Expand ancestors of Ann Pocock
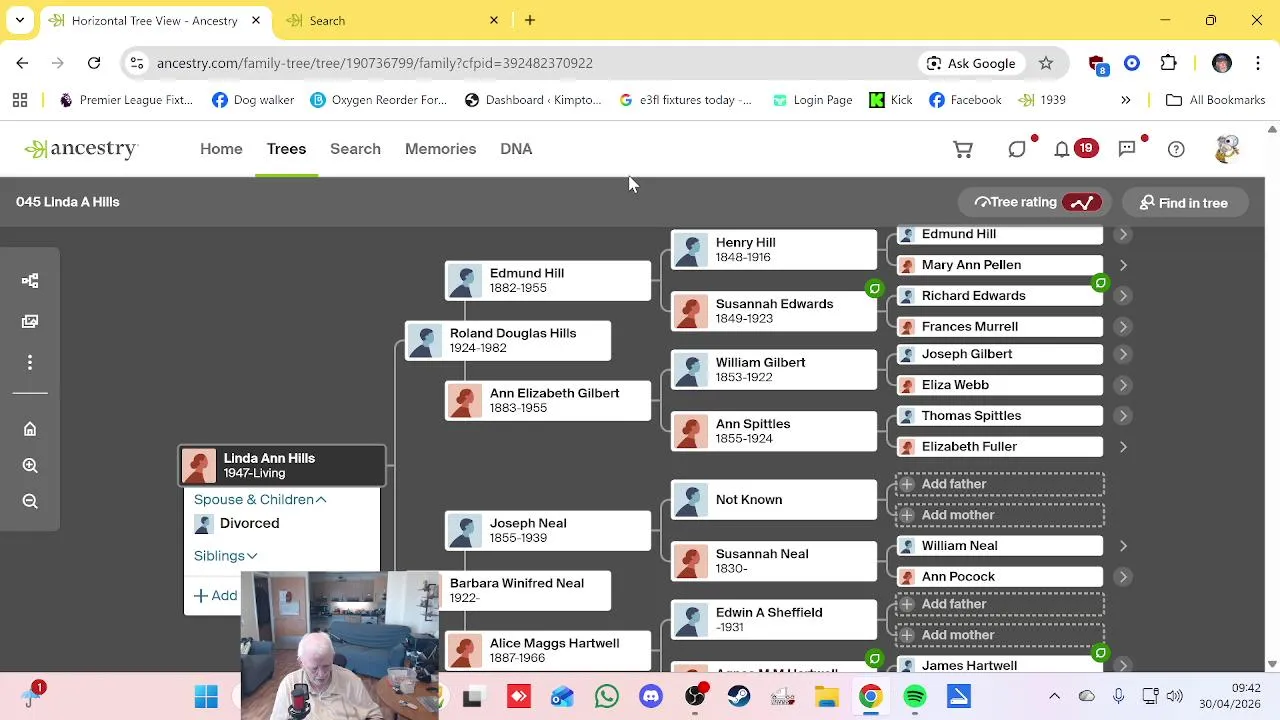This screenshot has width=1280, height=720. pos(1123,577)
